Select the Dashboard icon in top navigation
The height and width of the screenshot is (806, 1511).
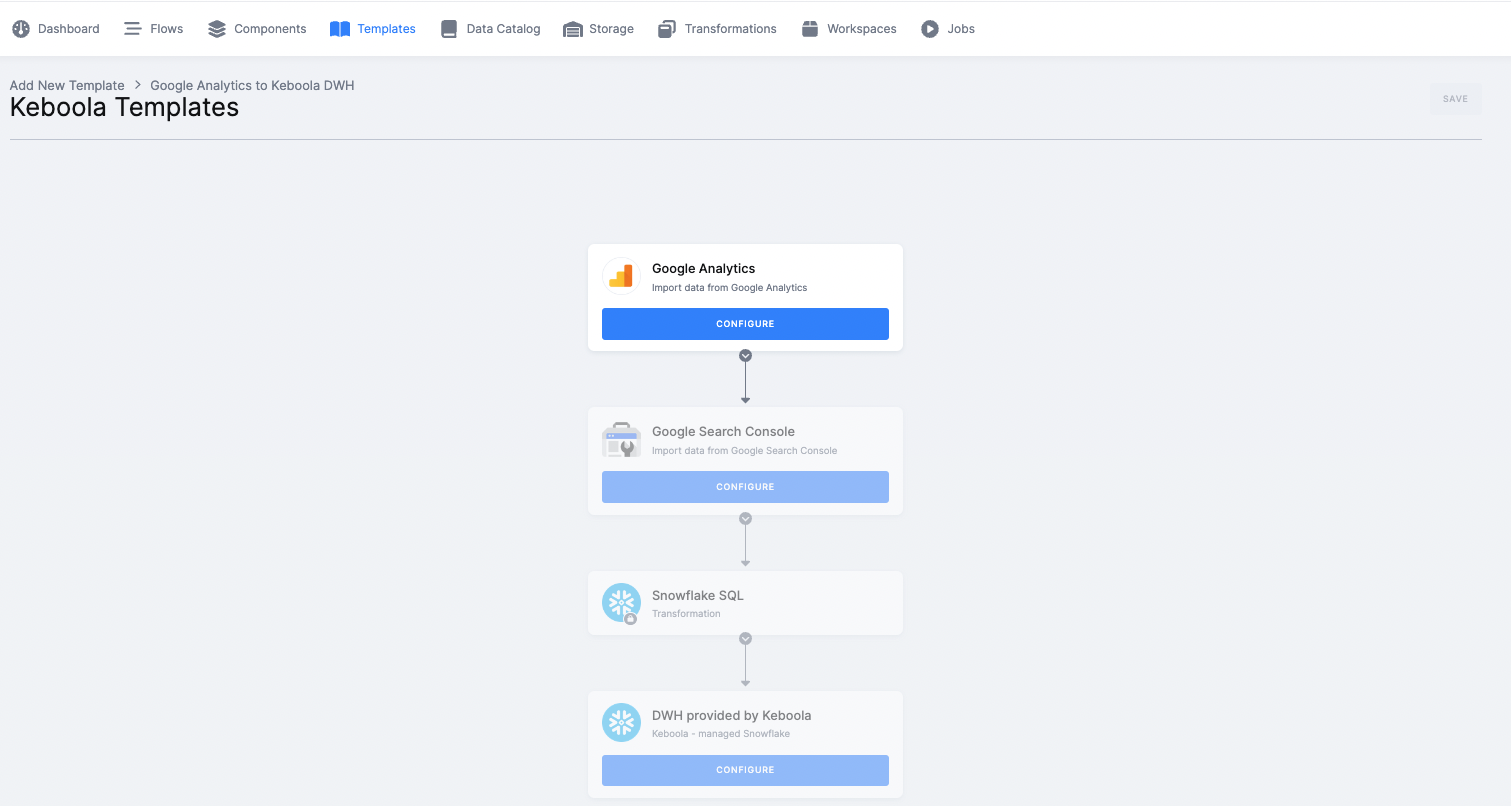click(21, 28)
